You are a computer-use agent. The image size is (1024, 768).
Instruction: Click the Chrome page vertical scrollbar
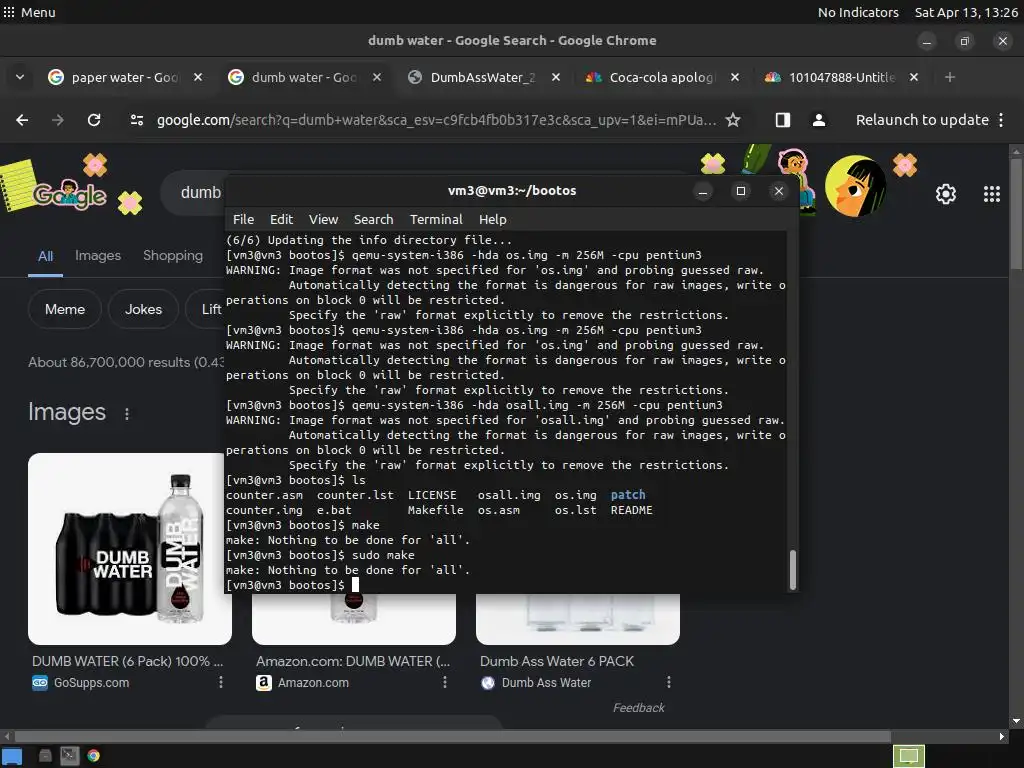coord(1016,212)
